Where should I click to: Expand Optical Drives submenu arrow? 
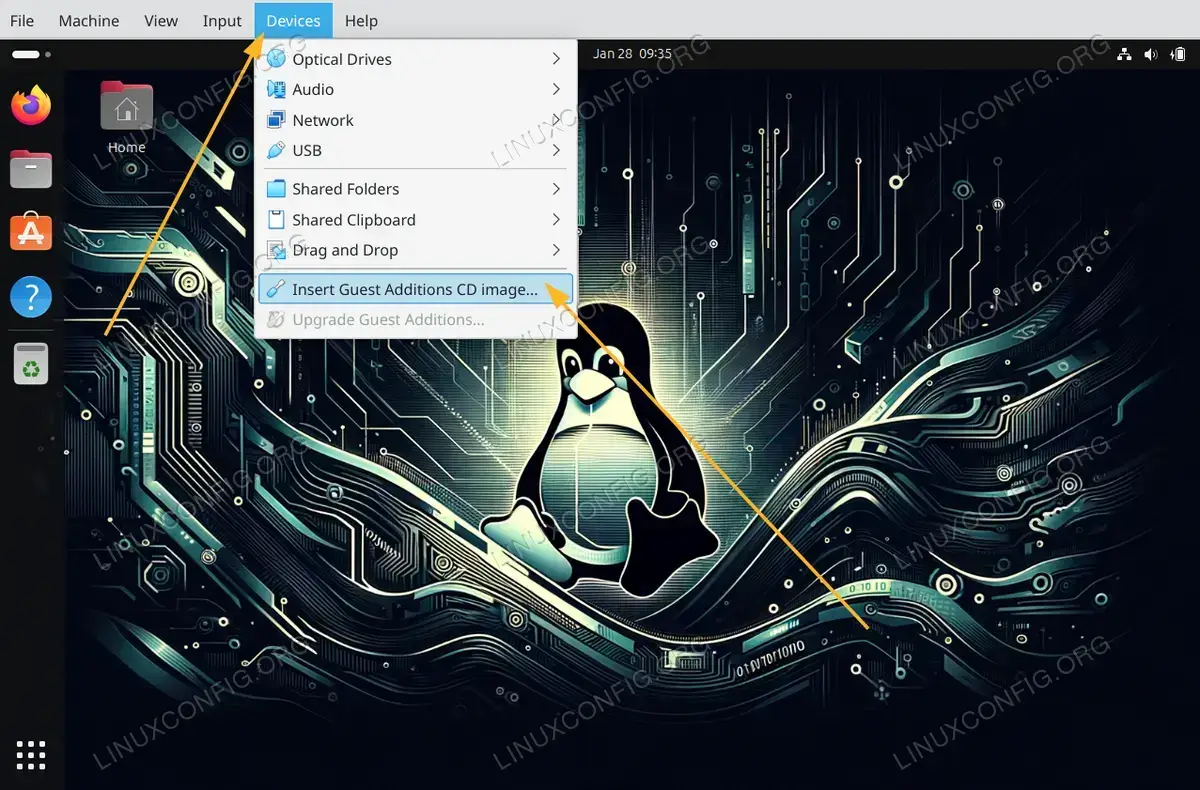(557, 59)
